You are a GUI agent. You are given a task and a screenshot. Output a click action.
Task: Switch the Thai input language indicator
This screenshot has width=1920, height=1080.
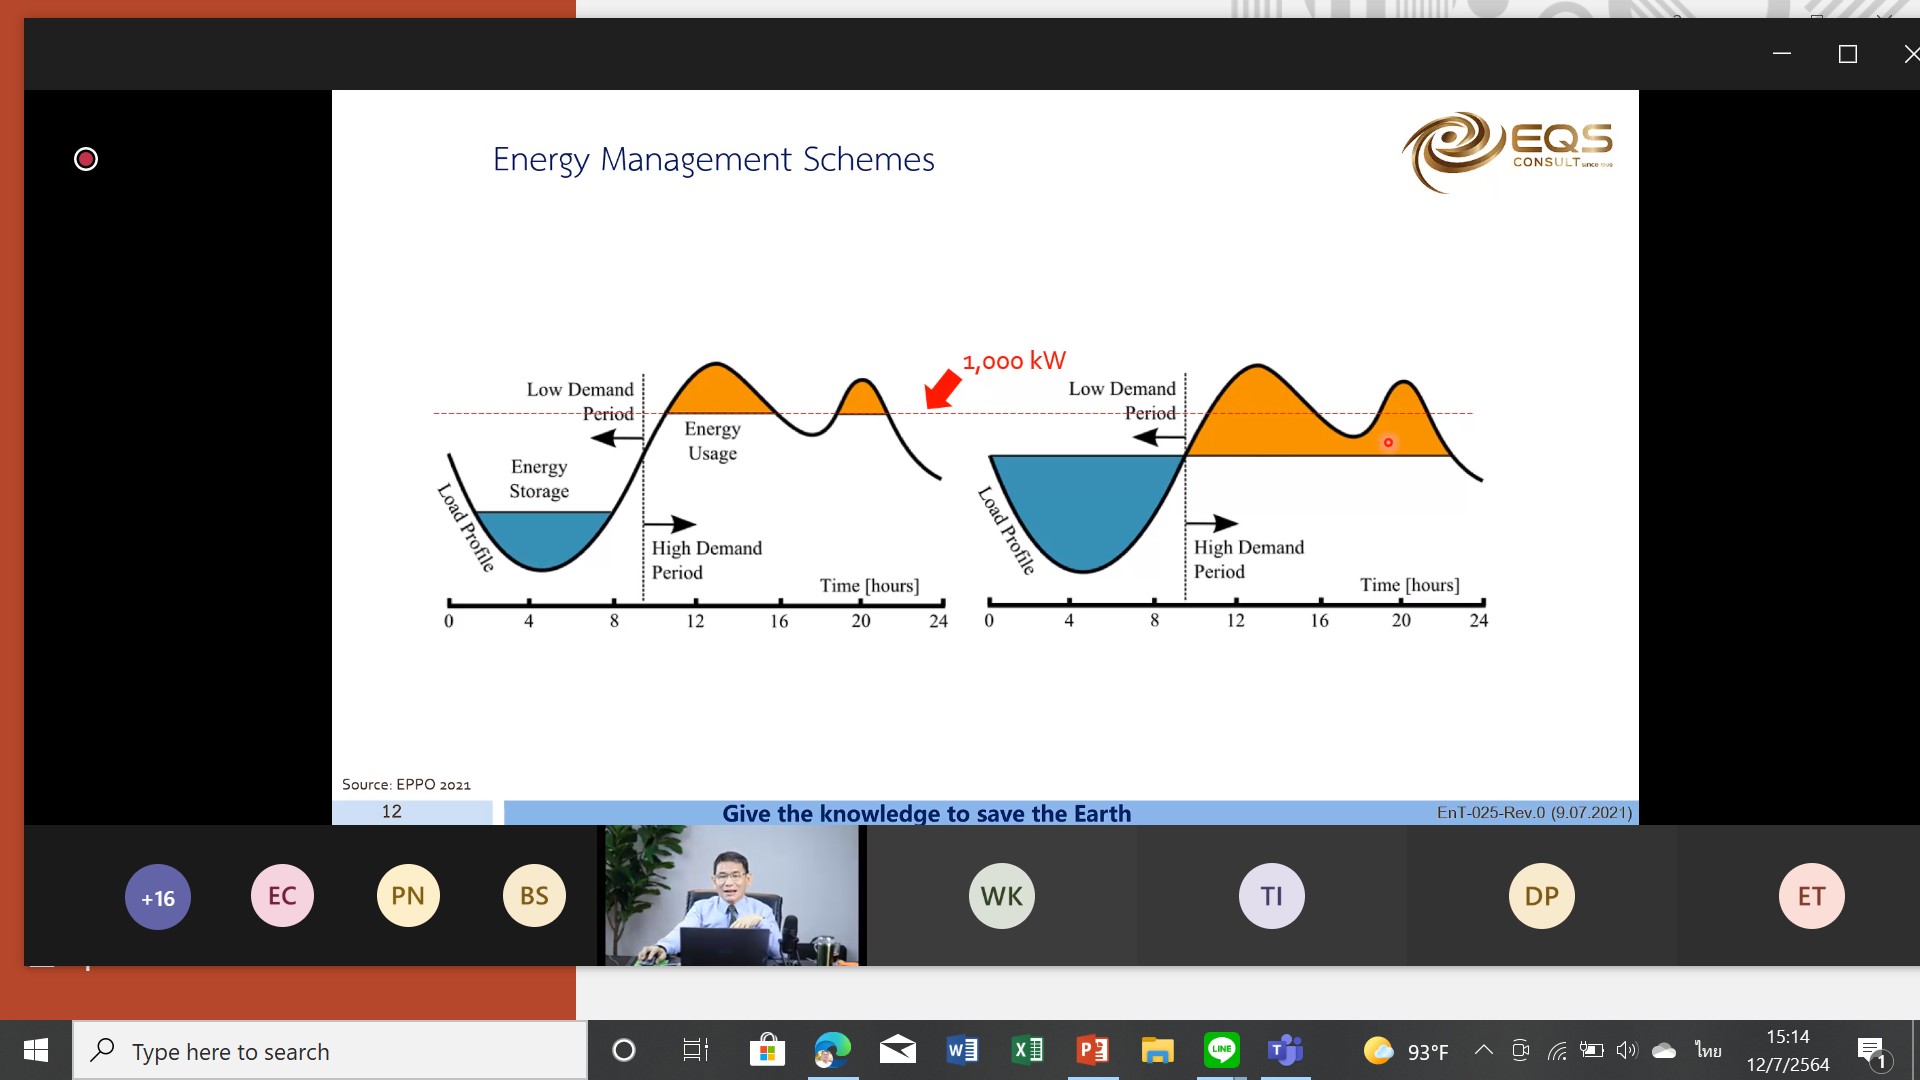pos(1708,1050)
